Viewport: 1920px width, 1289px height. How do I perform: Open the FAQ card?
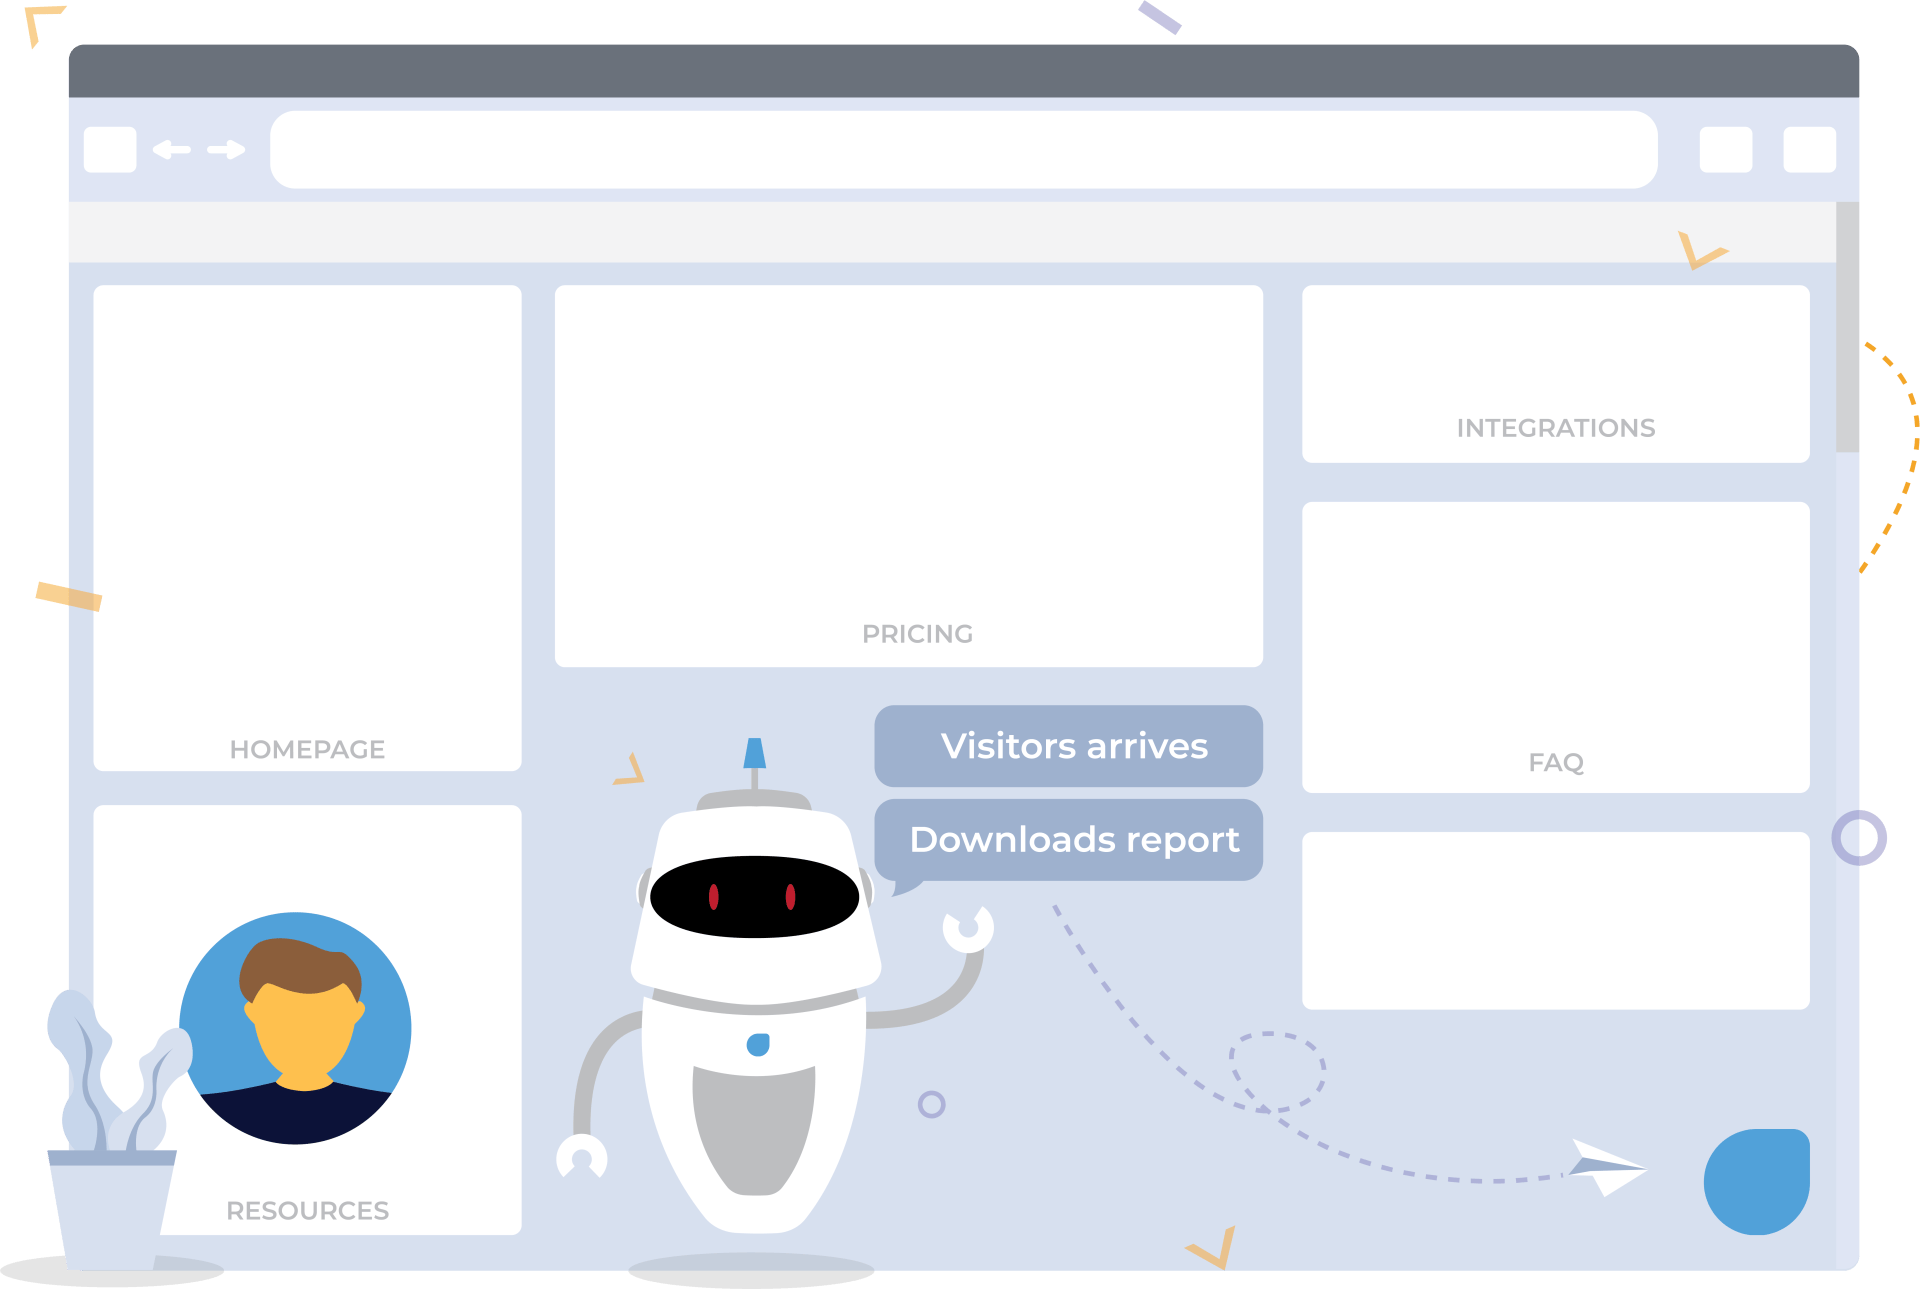1555,647
